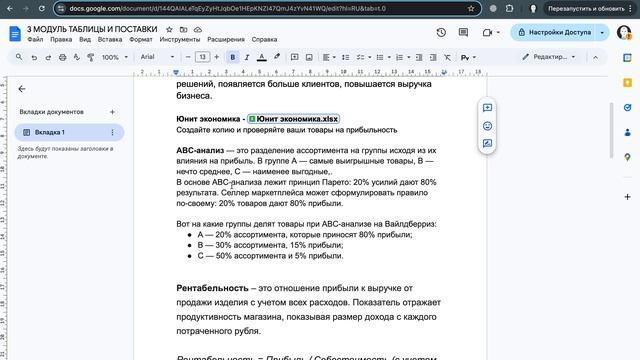Collapse the toolbar menus chevron

tap(596, 58)
